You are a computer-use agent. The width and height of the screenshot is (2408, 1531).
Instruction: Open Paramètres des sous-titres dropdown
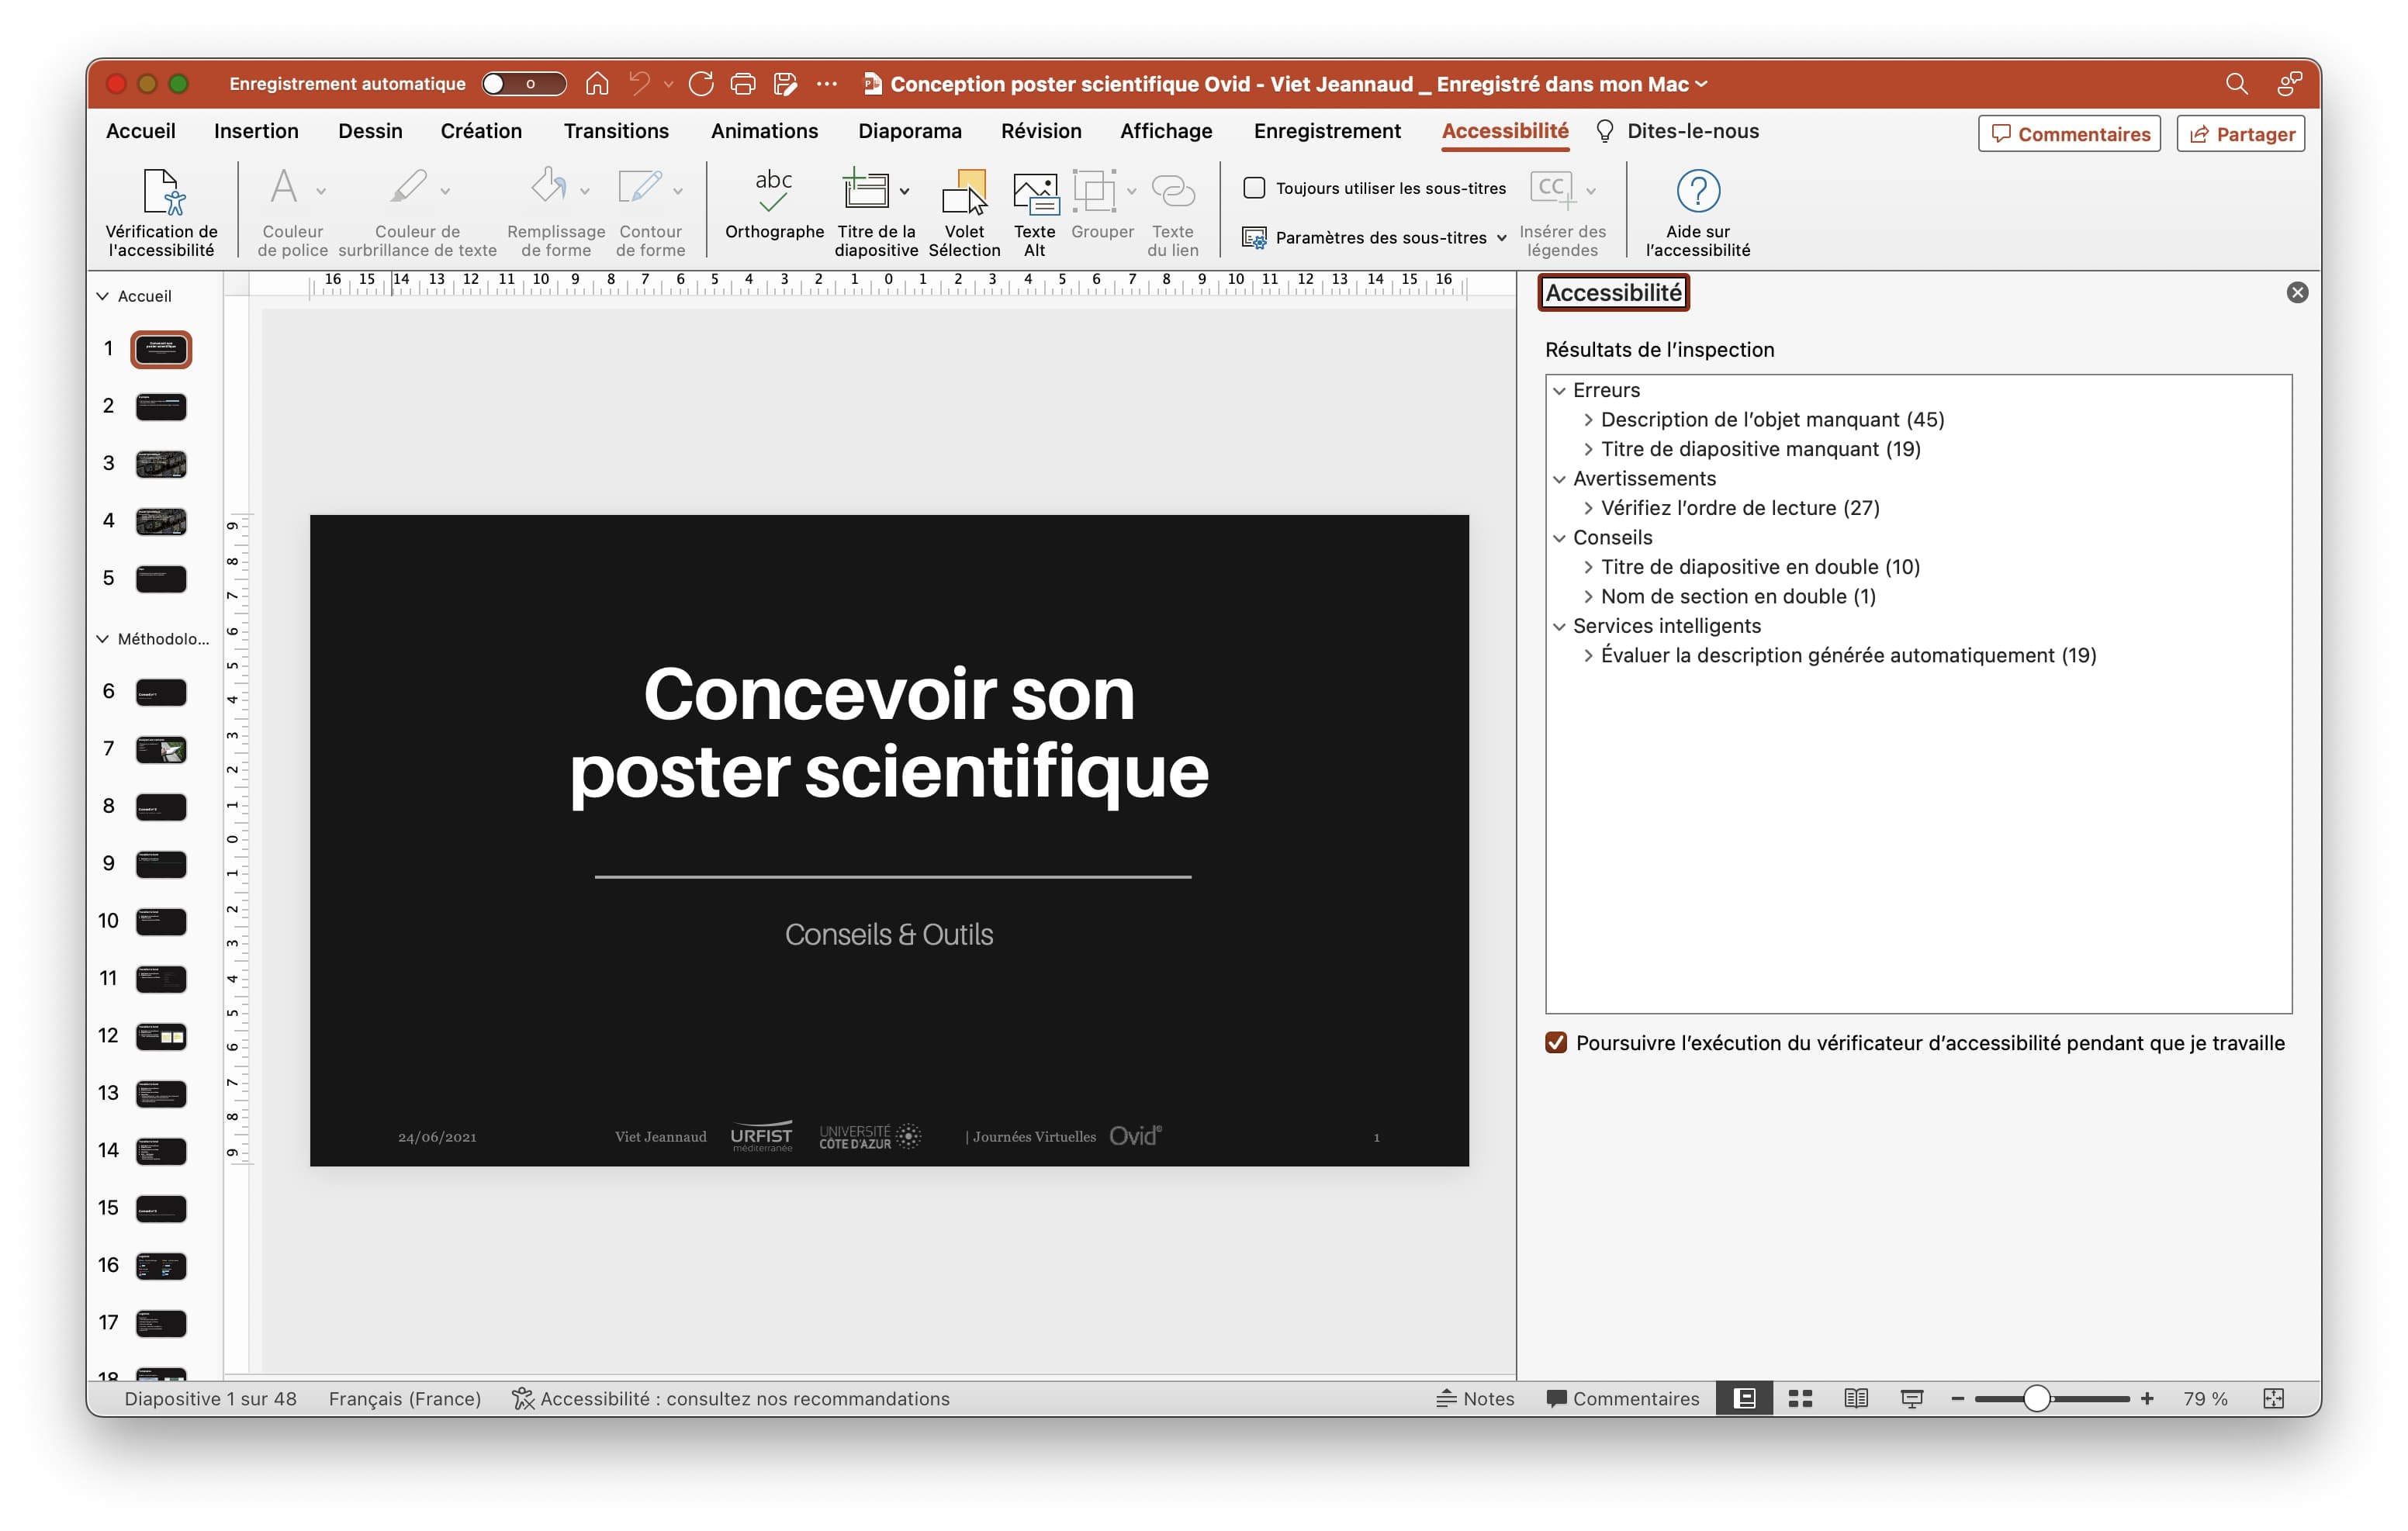tap(1380, 238)
